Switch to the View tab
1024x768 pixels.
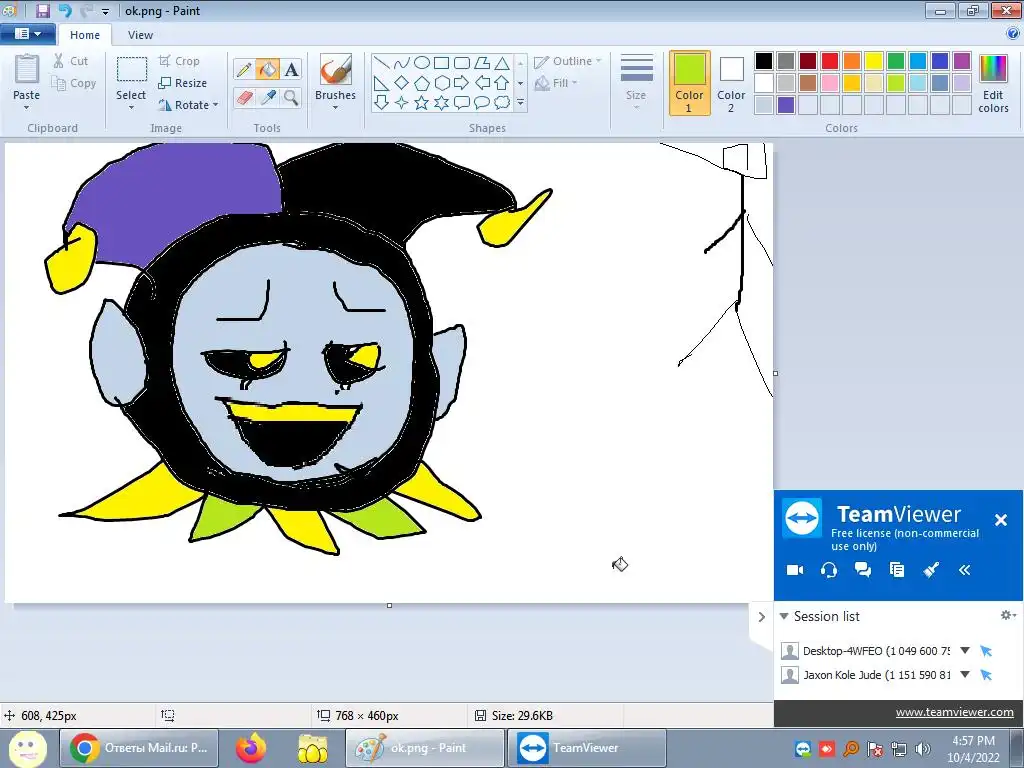tap(140, 35)
